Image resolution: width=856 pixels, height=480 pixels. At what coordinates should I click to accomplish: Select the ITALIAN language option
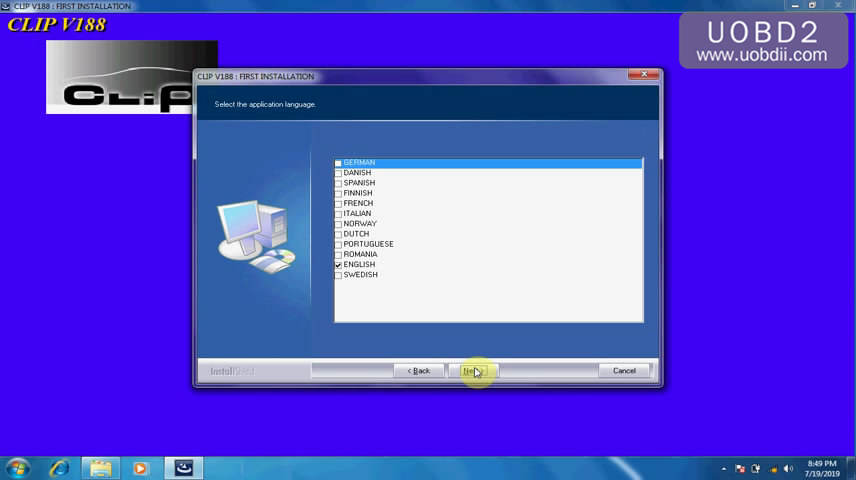[x=339, y=214]
